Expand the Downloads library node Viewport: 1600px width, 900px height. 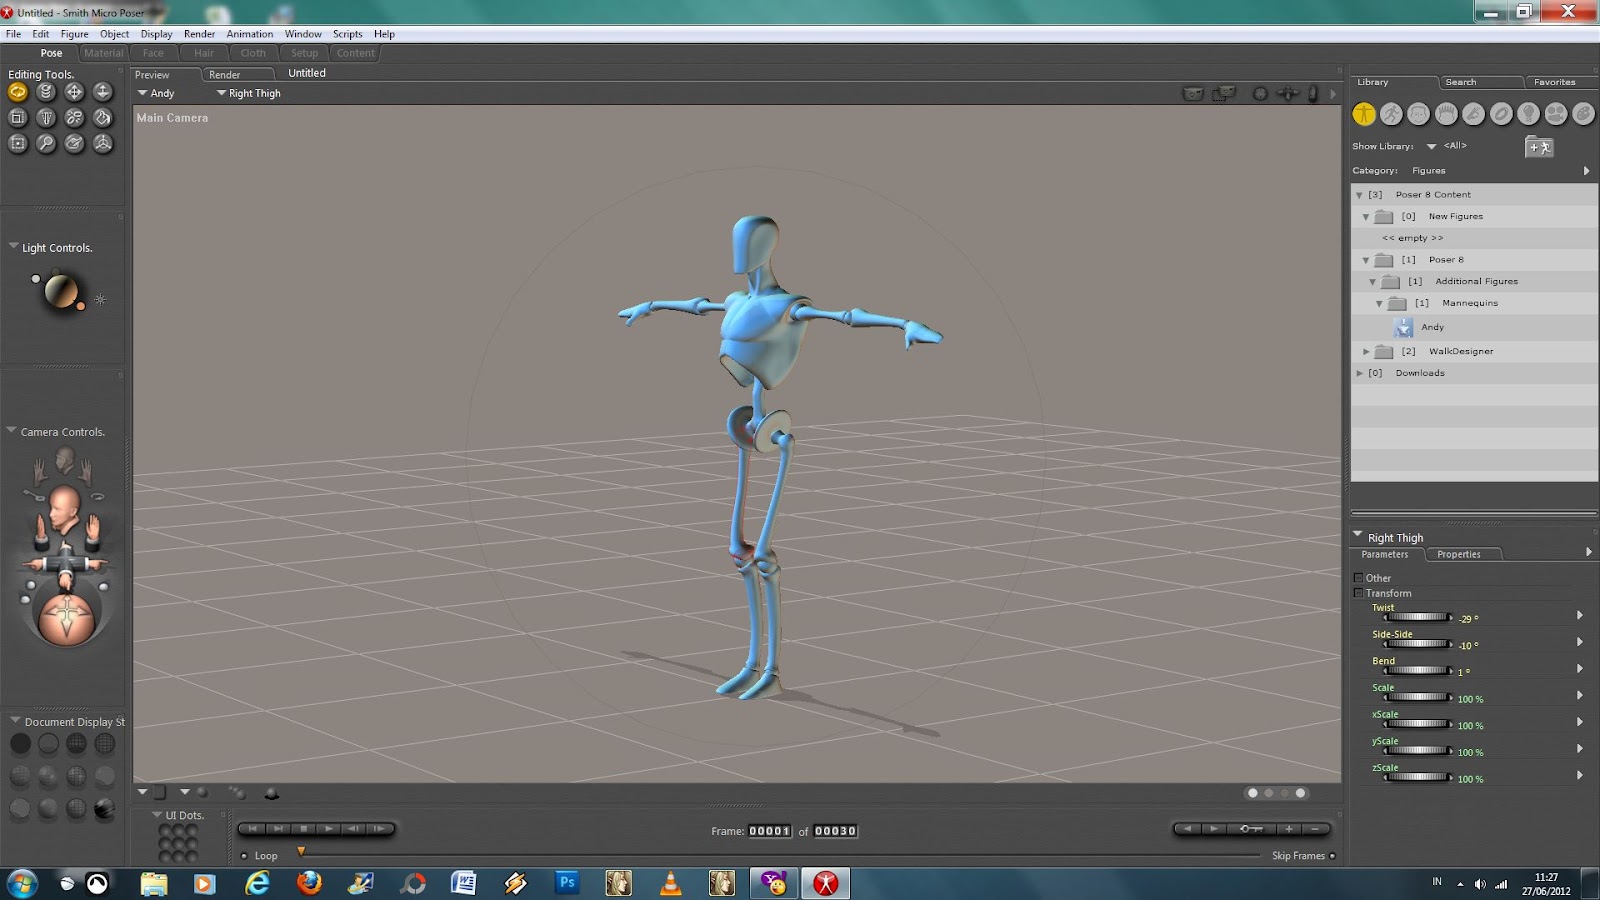[x=1359, y=373]
